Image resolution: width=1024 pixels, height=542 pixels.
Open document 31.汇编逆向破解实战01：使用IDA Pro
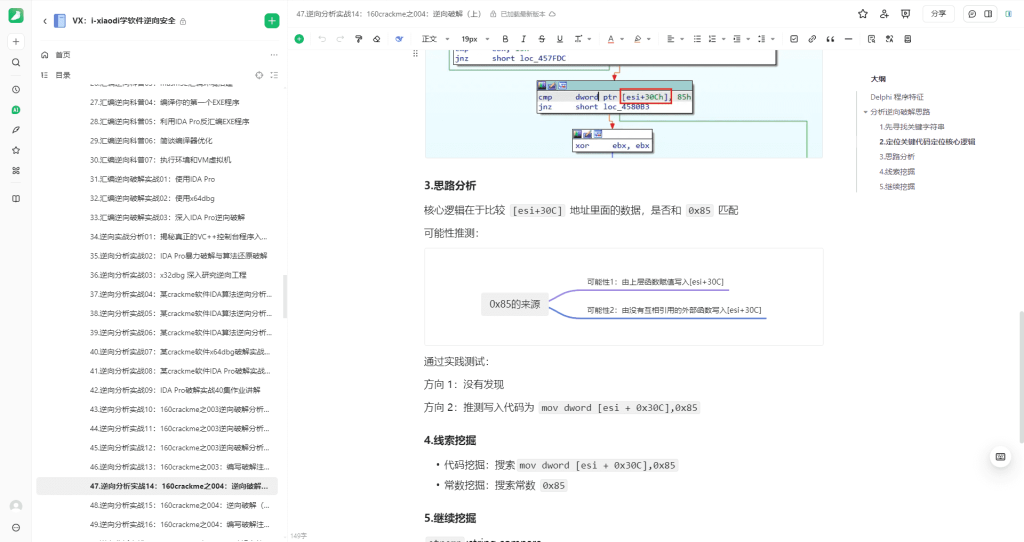point(152,179)
